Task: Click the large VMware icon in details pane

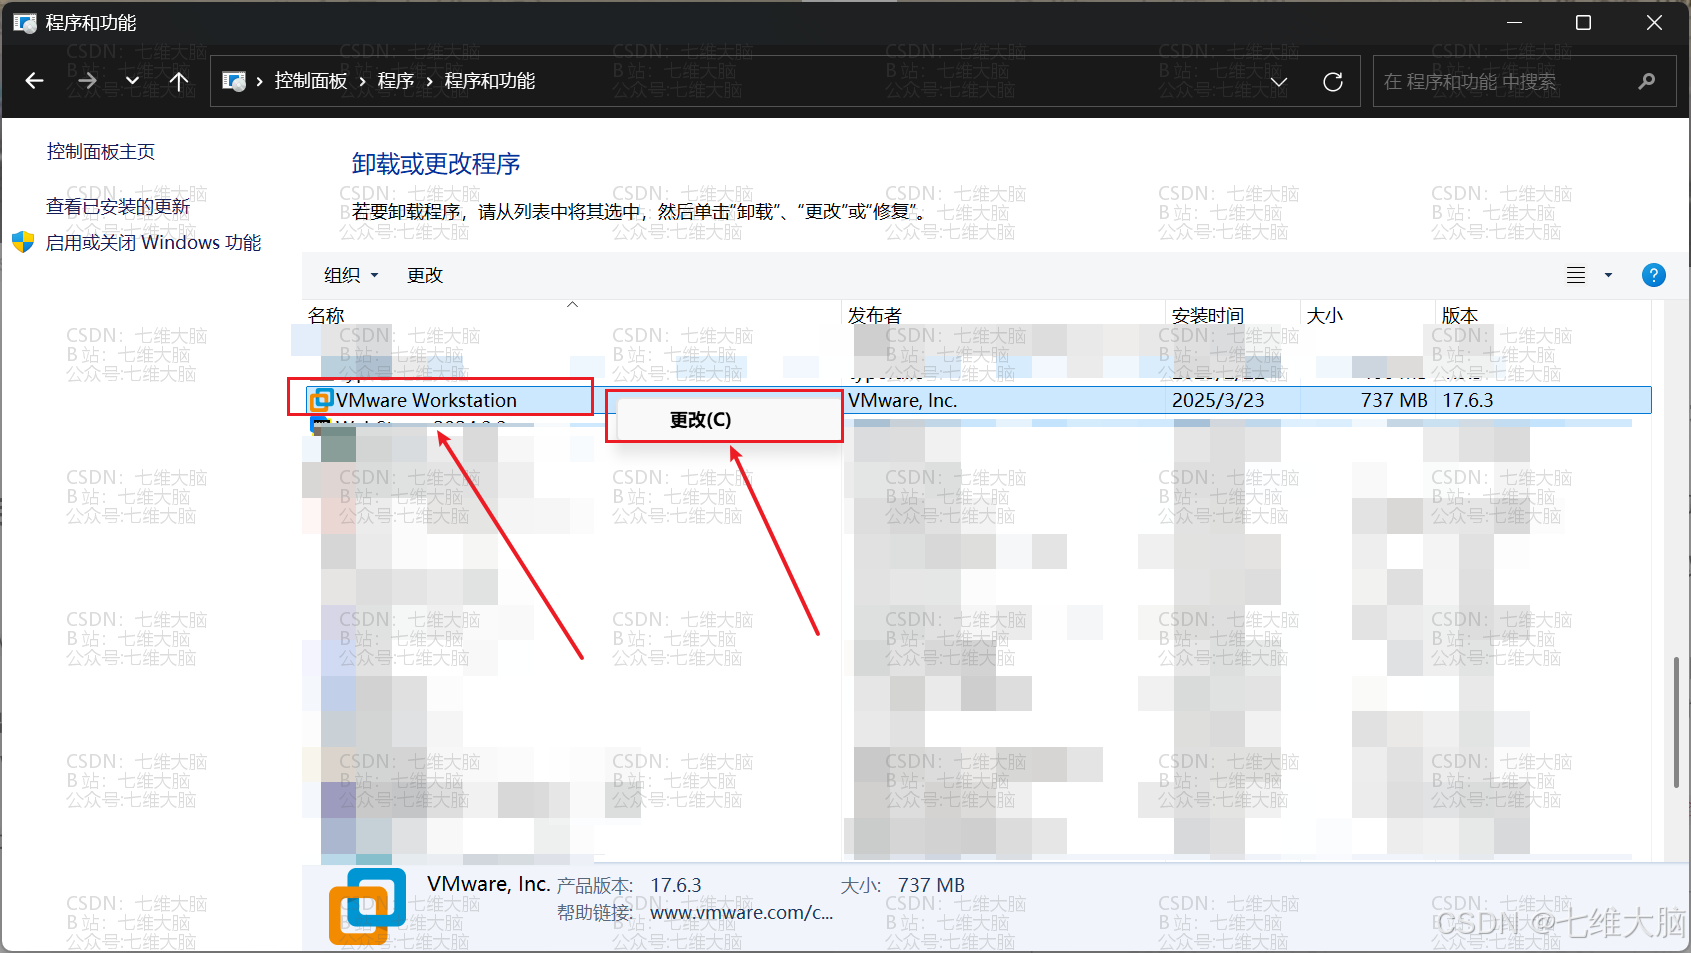Action: click(367, 907)
